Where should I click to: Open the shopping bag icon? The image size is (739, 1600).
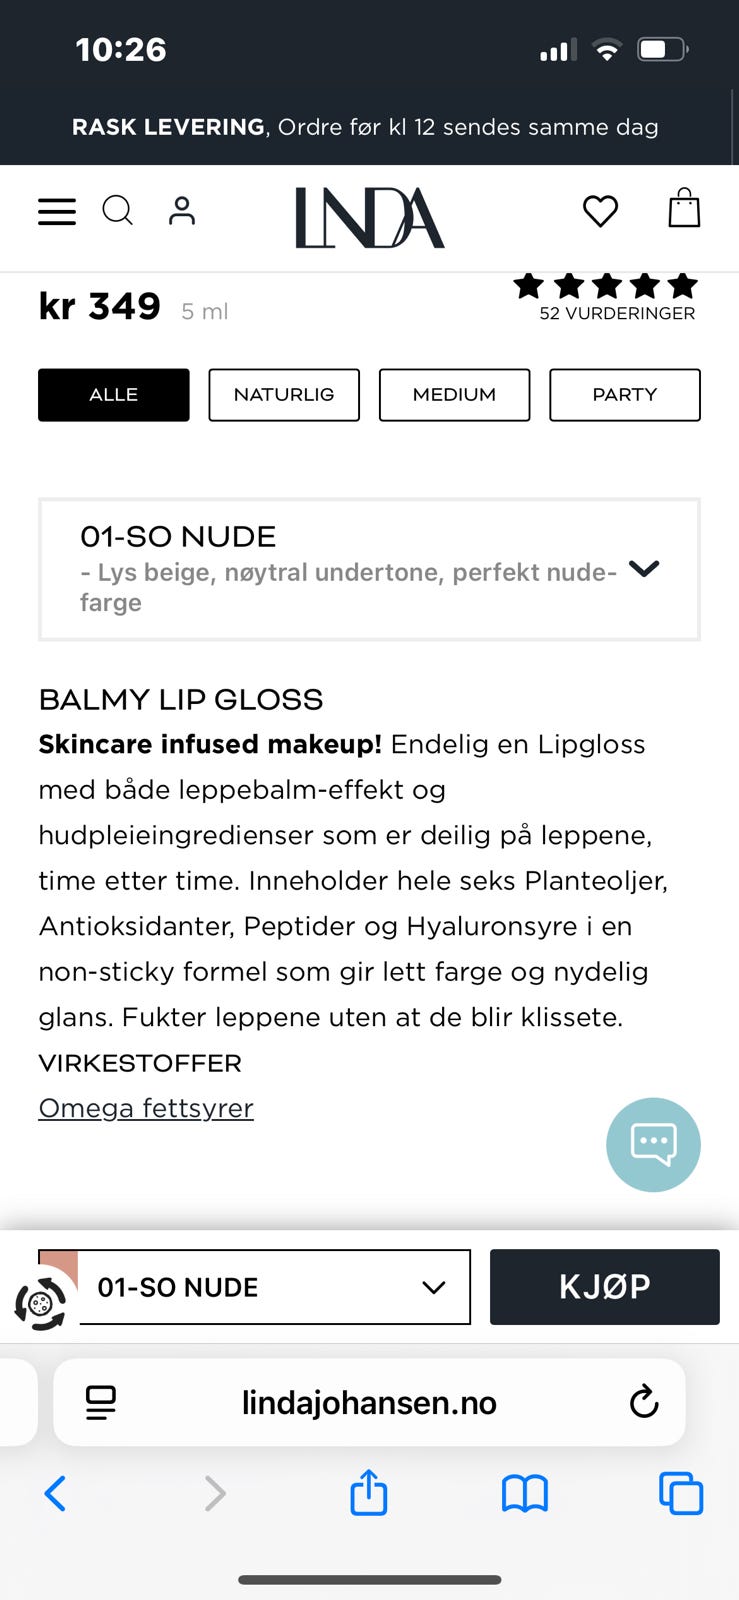click(x=684, y=209)
